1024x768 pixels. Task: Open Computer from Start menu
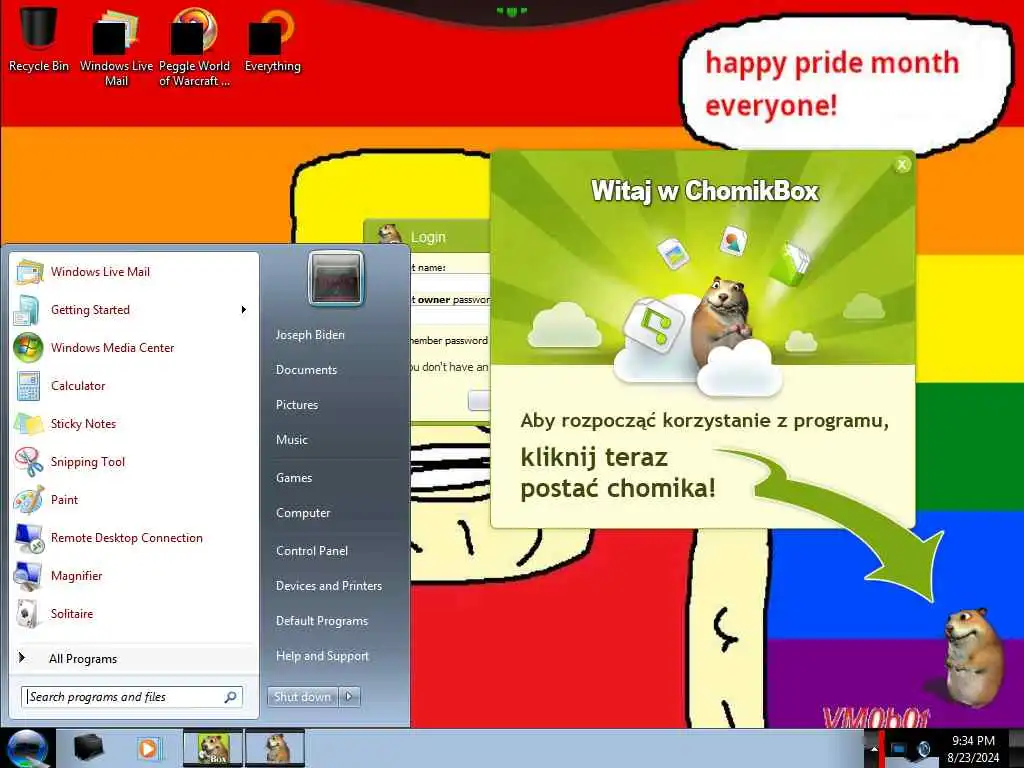pyautogui.click(x=303, y=513)
